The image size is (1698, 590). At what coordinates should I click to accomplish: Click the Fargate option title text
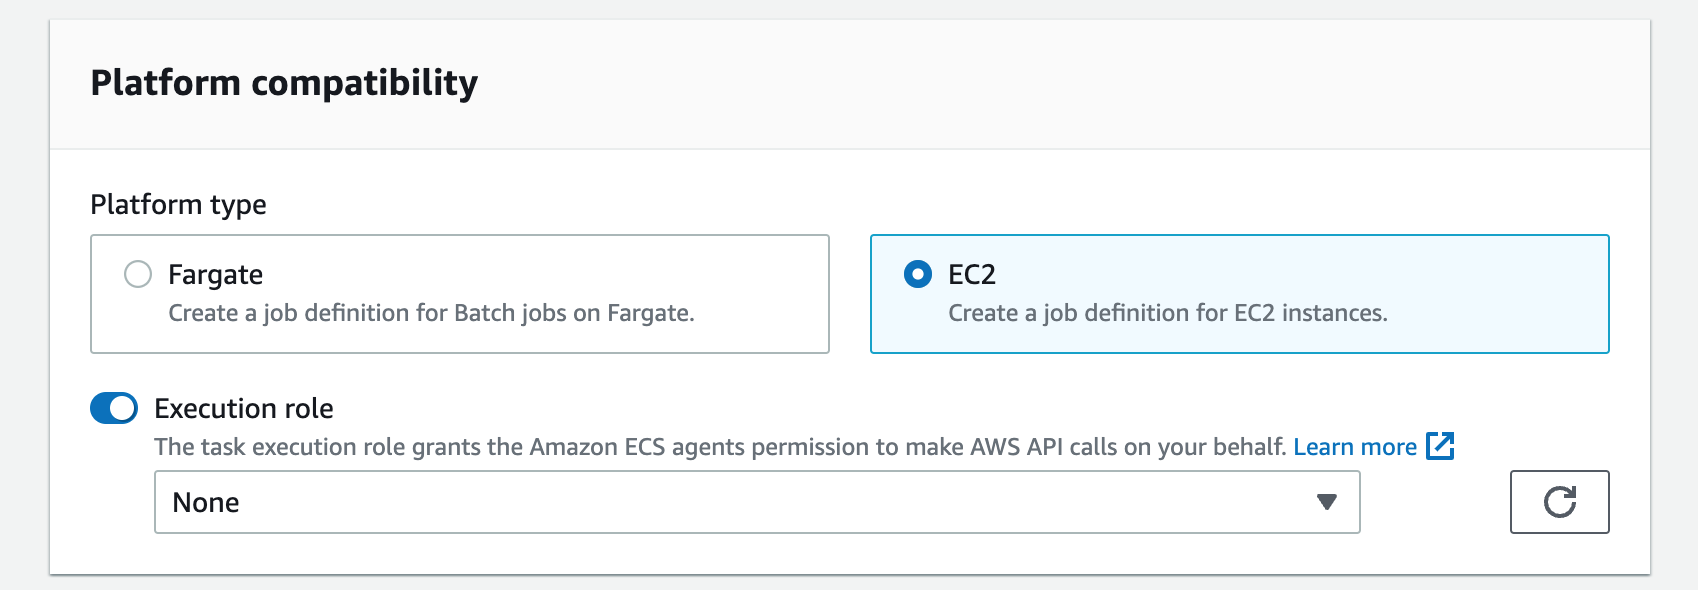click(216, 274)
